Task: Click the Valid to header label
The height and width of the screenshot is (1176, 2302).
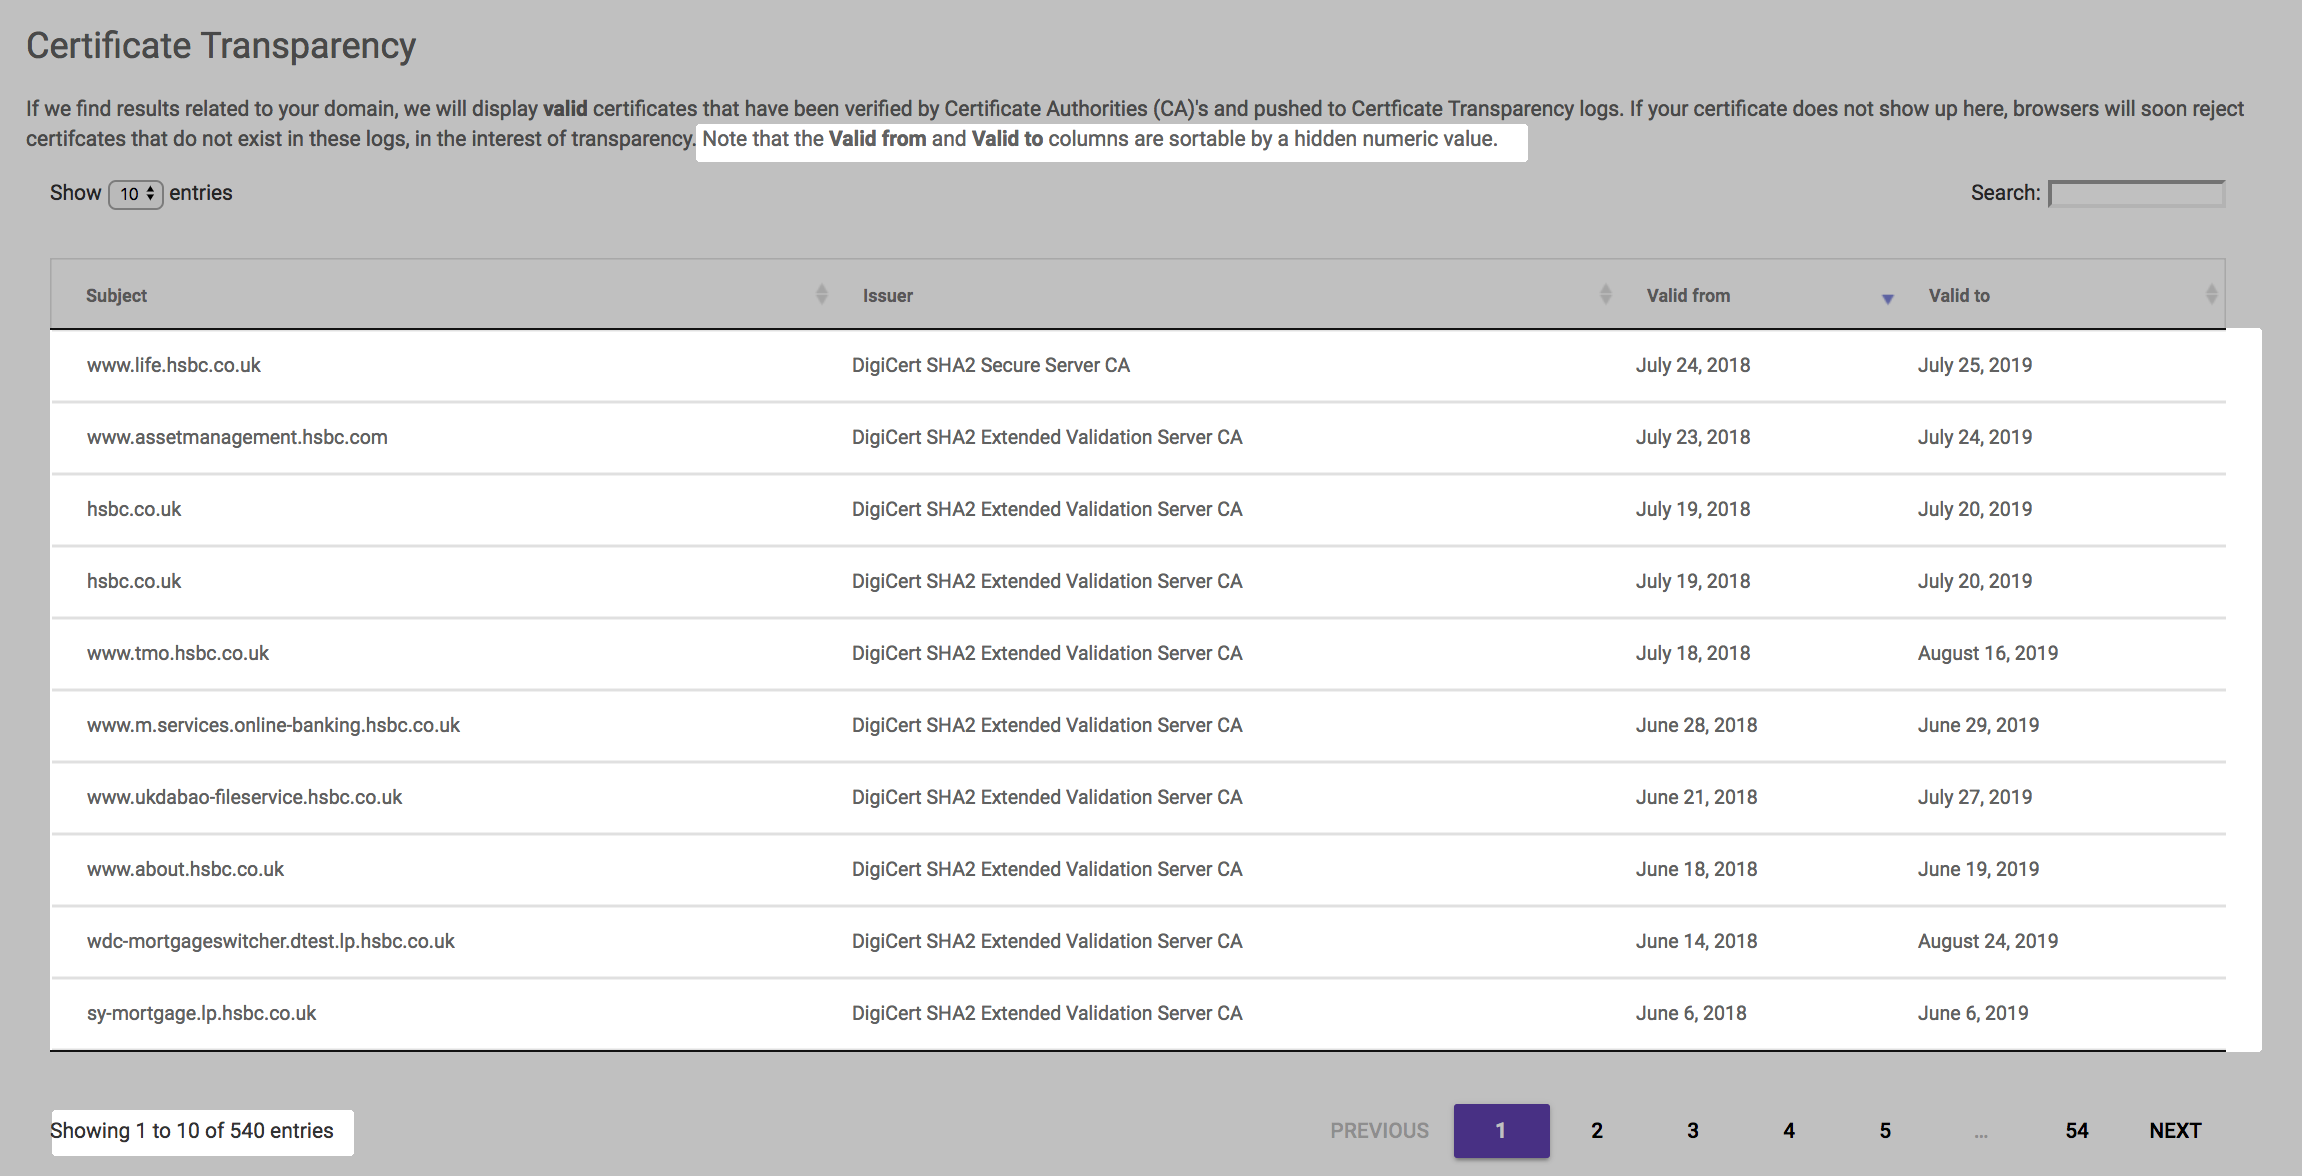Action: pos(1959,296)
